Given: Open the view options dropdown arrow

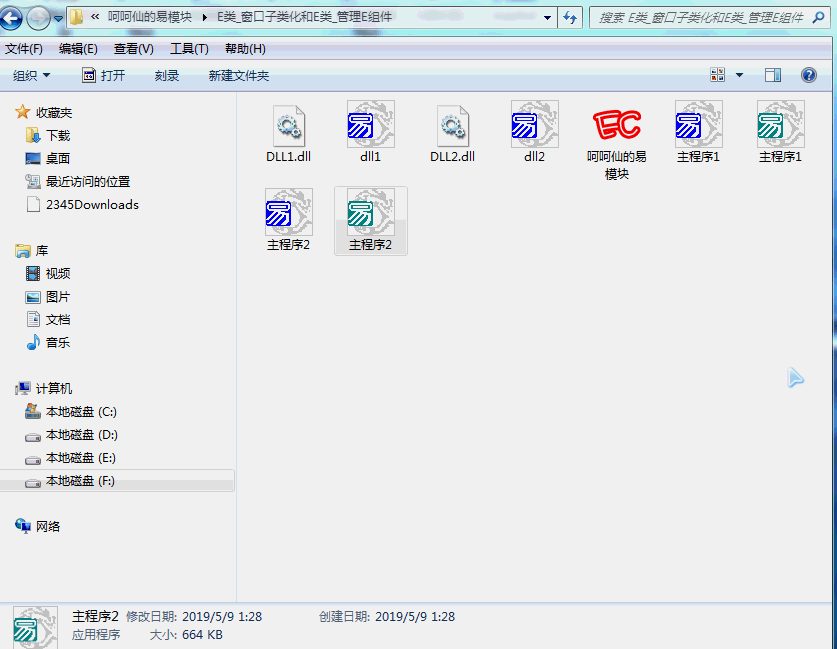Looking at the screenshot, I should click(739, 75).
